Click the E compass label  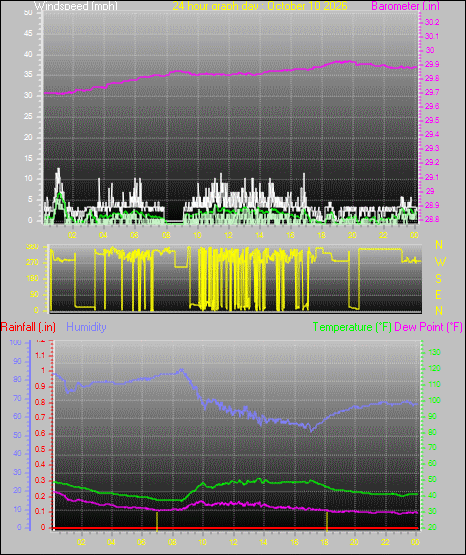(x=438, y=294)
